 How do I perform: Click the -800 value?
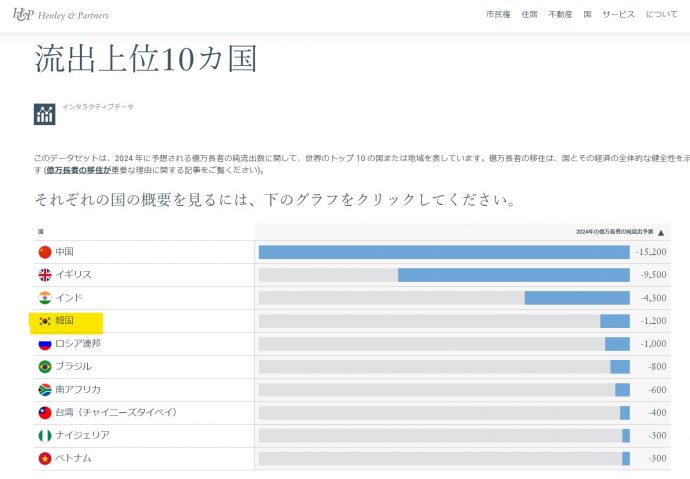click(657, 366)
